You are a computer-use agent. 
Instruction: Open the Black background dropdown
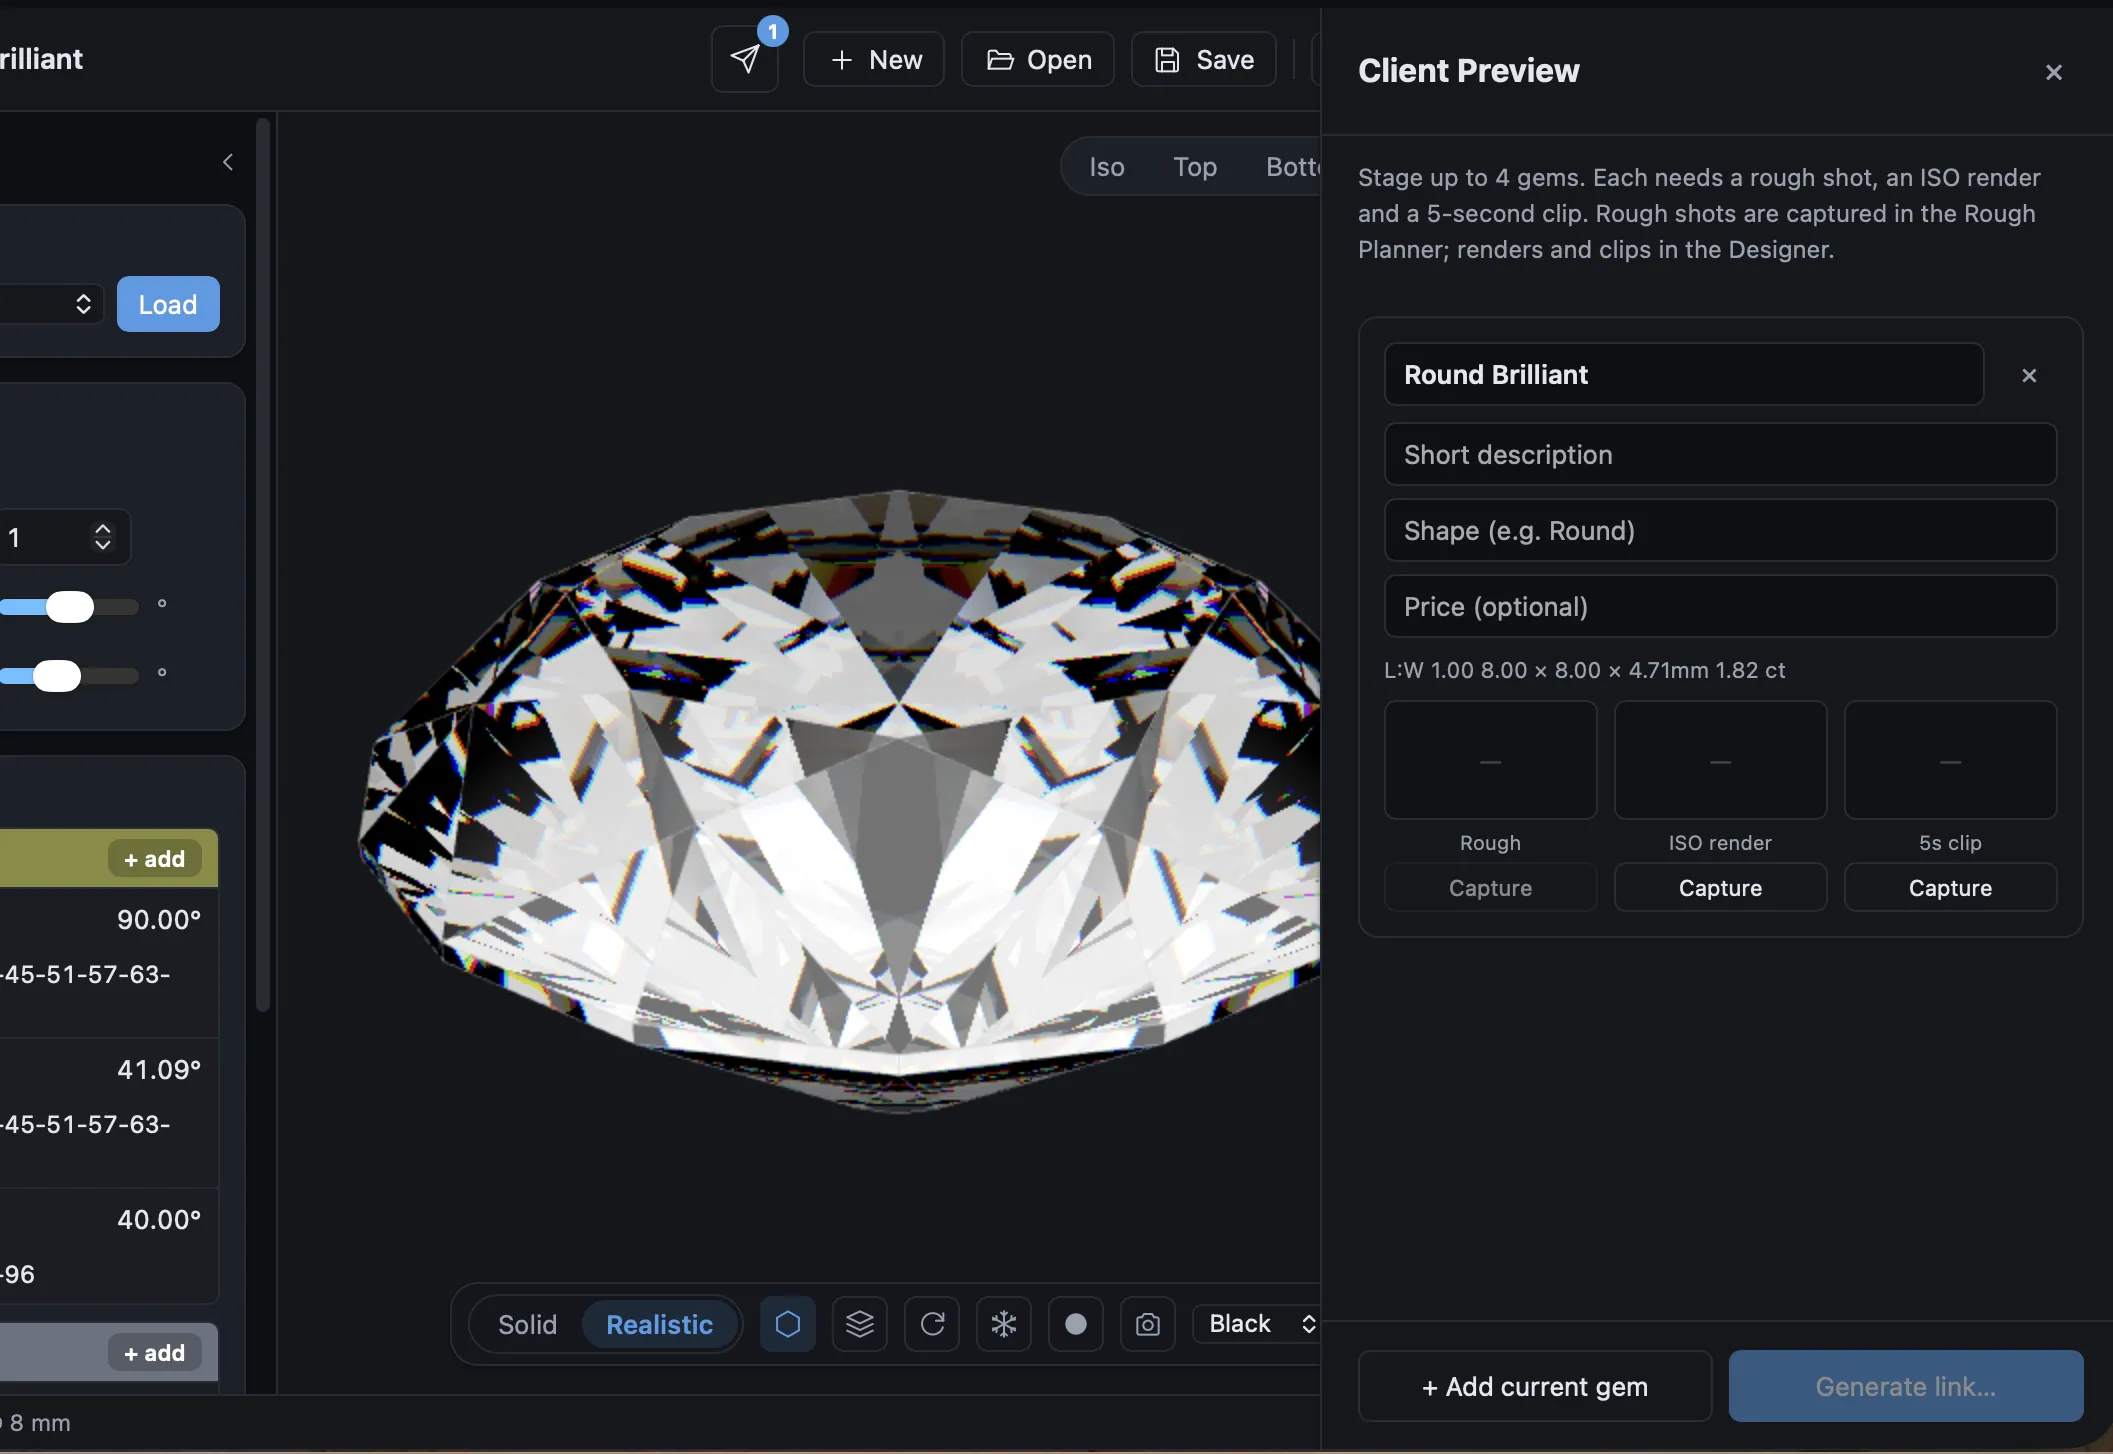click(1258, 1324)
